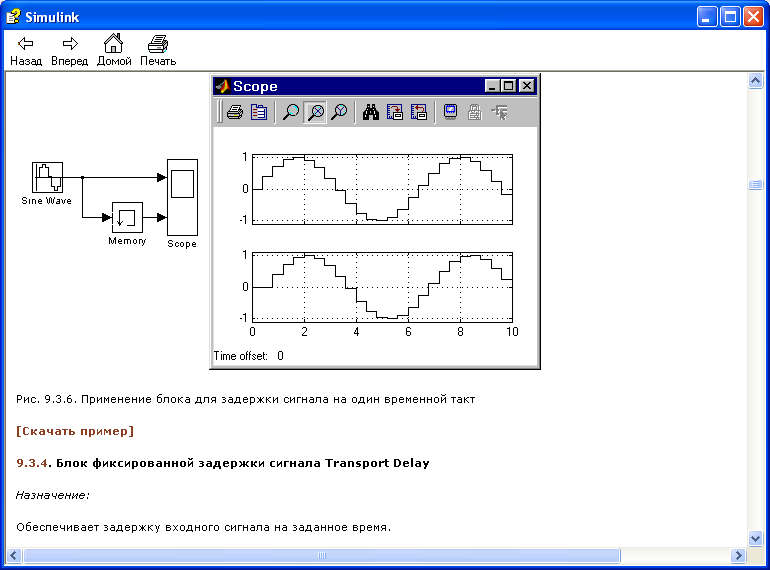The height and width of the screenshot is (570, 770).
Task: Click the Memory block
Action: (127, 217)
